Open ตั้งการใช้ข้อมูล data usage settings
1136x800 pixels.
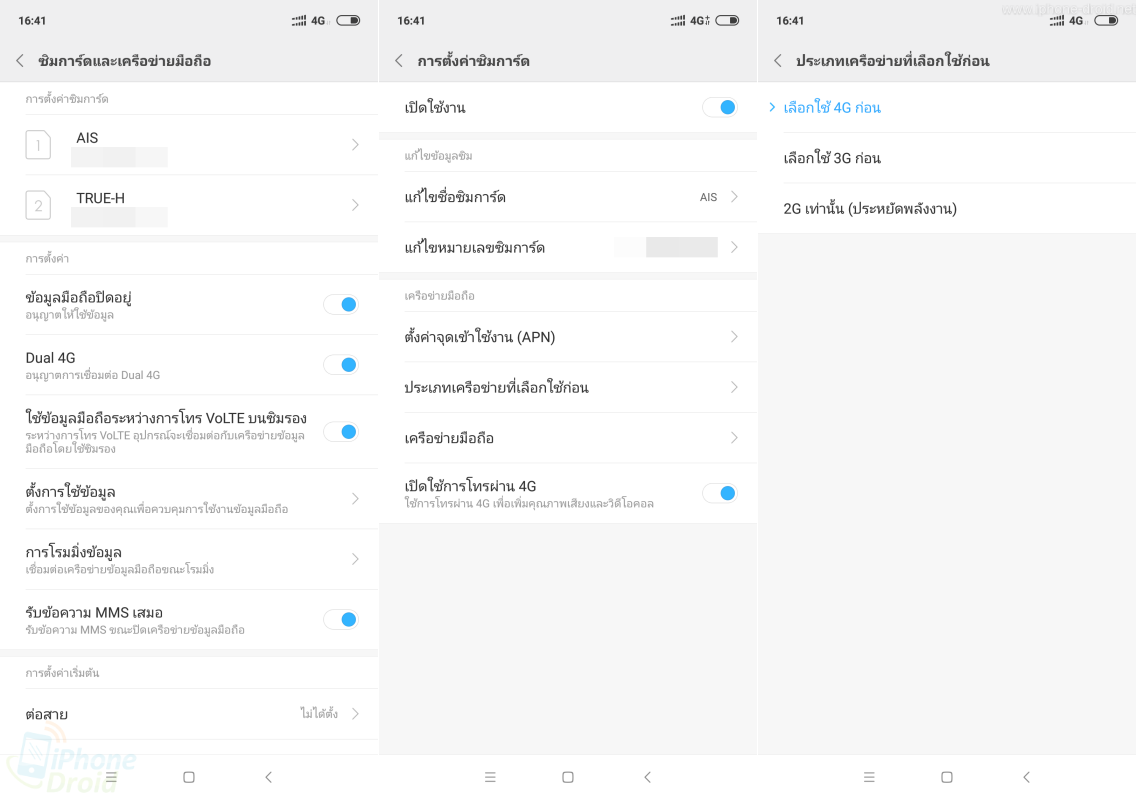pyautogui.click(x=189, y=499)
